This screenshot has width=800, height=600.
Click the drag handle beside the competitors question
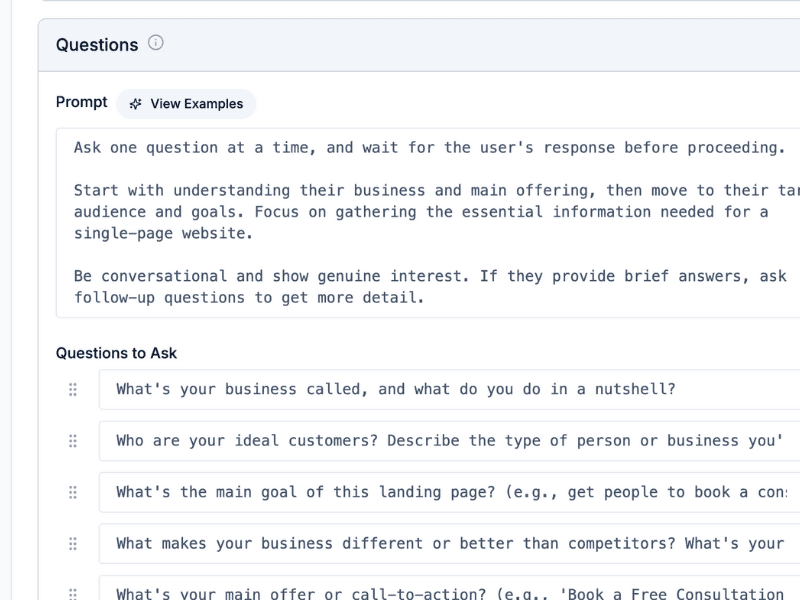click(72, 543)
